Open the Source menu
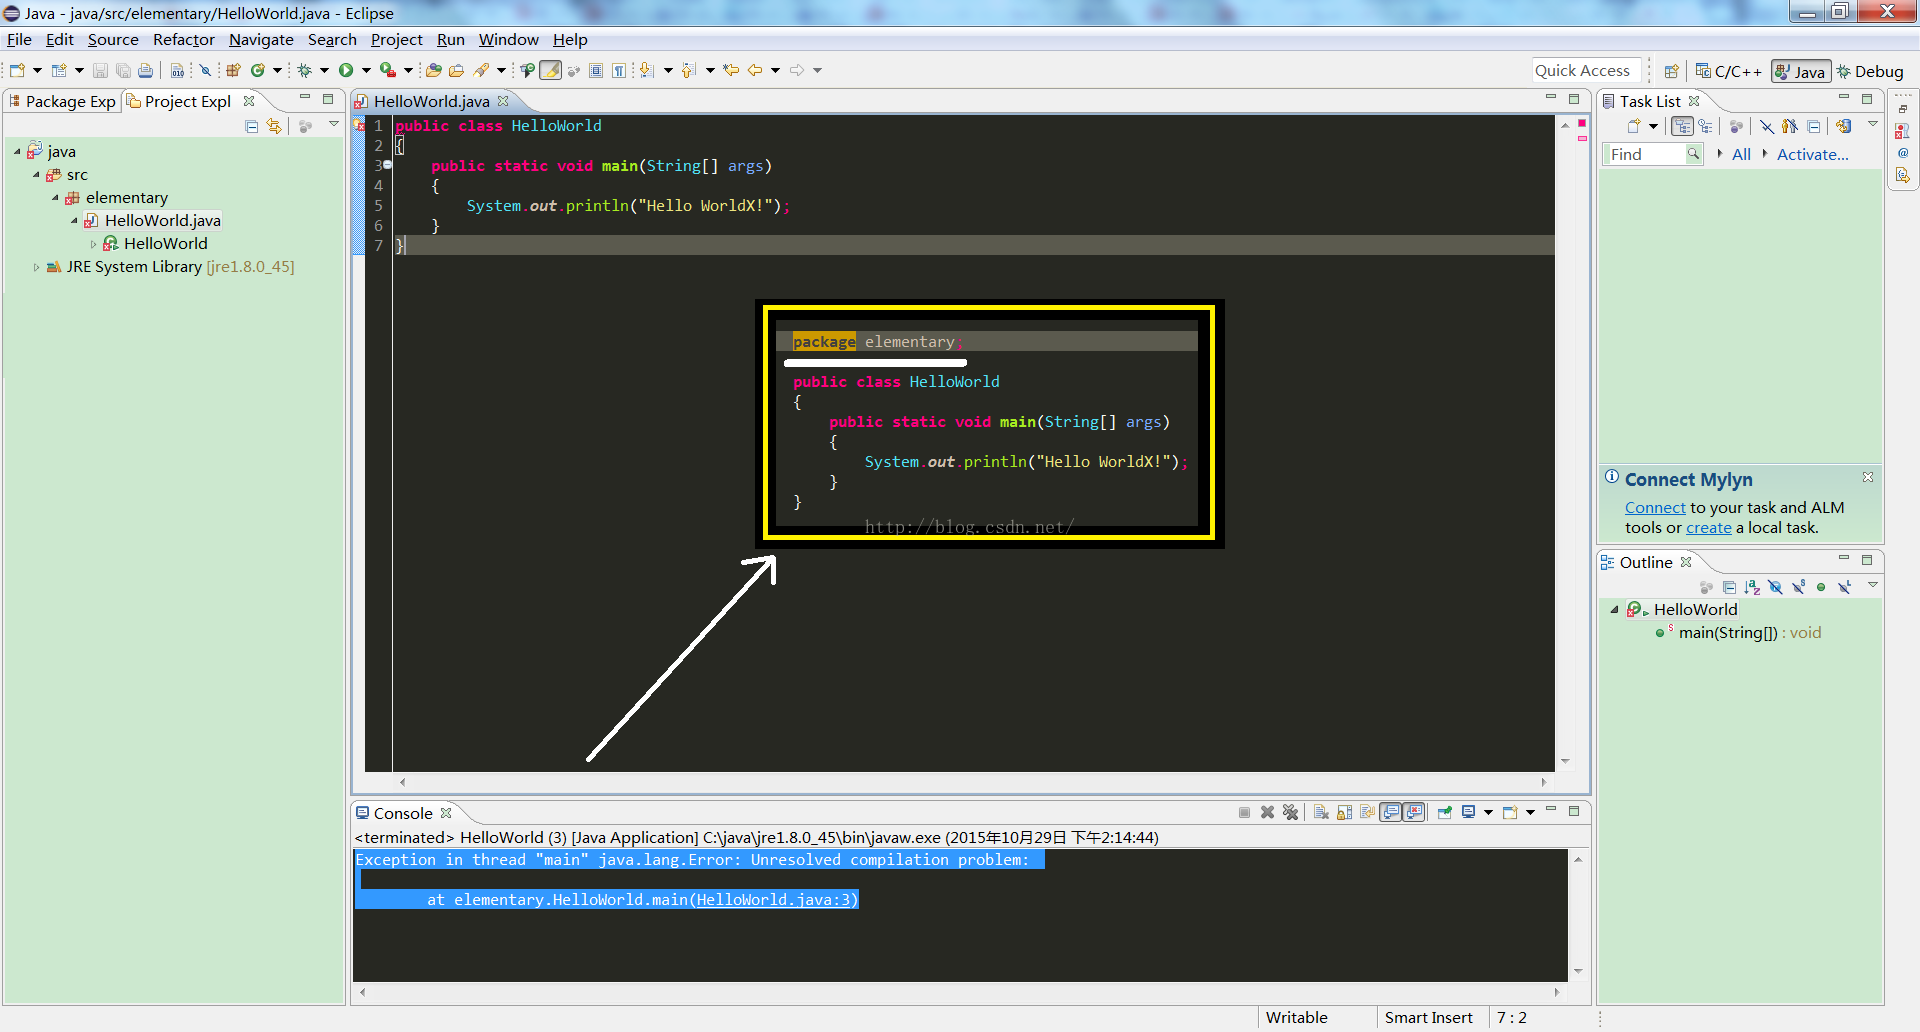Screen dimensions: 1920x1032 (x=113, y=40)
